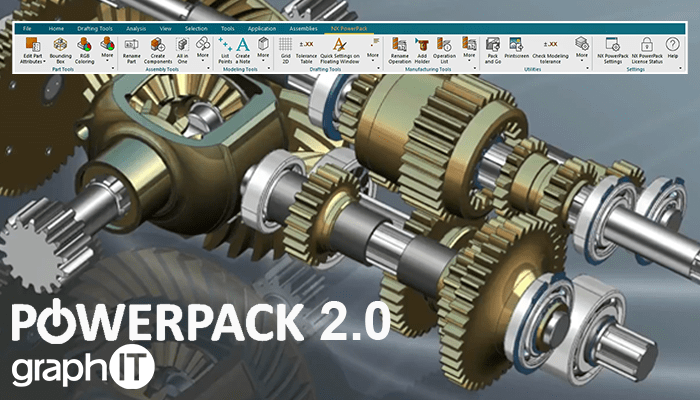
Task: Click the All in One tool
Action: 182,50
